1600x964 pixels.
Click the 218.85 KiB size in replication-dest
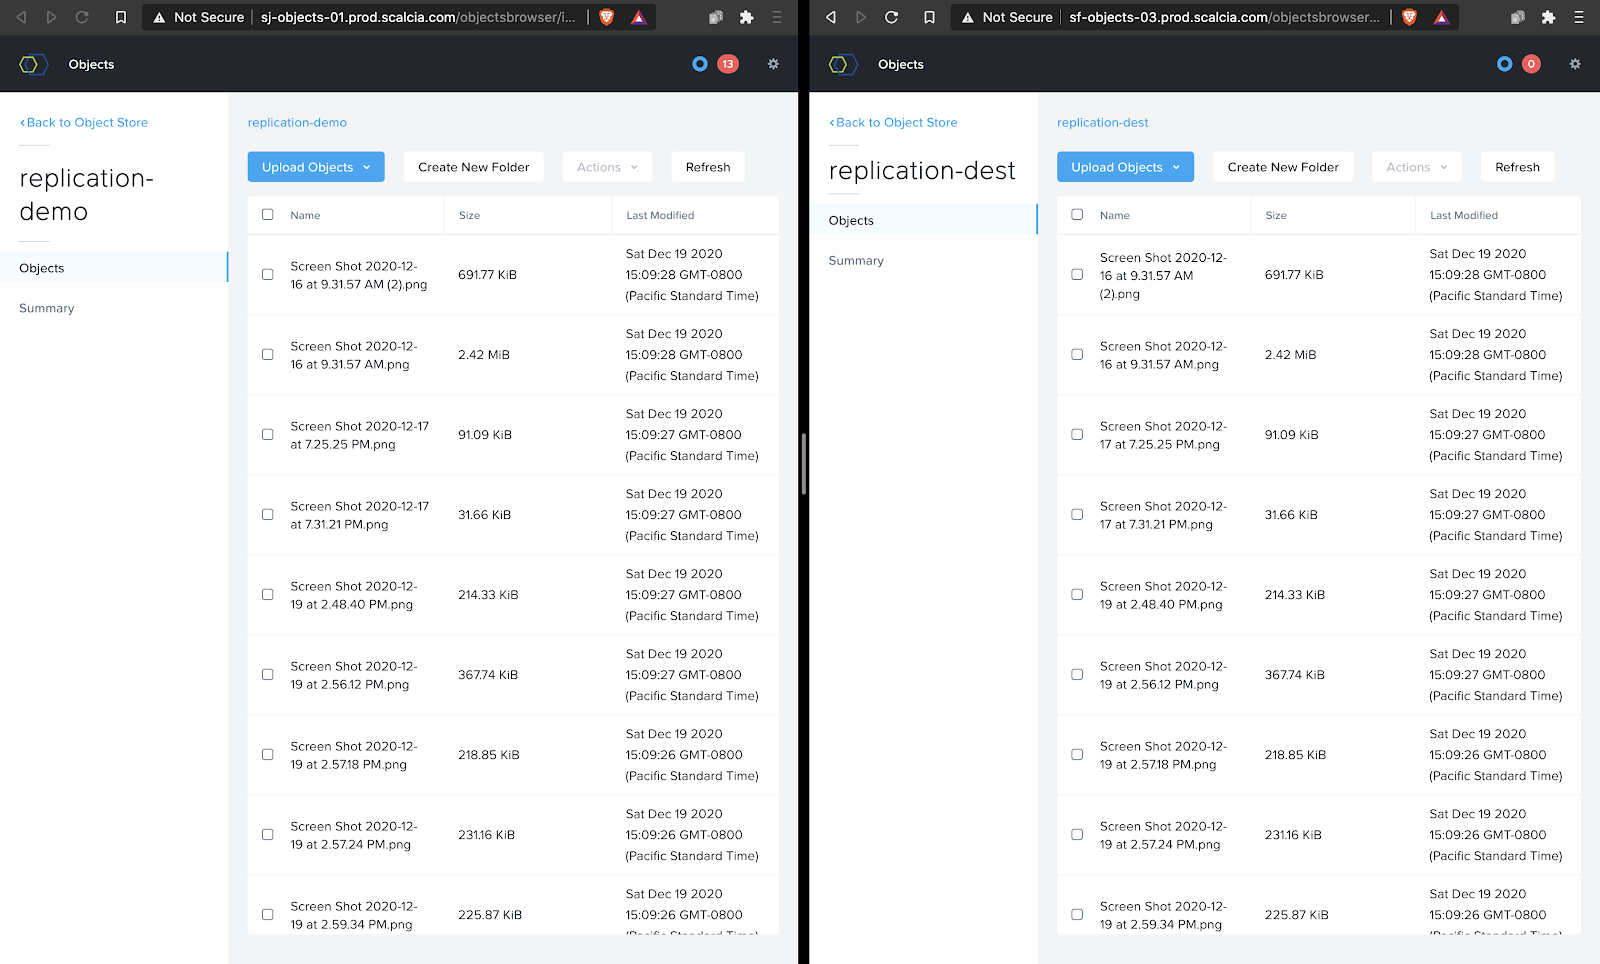click(x=1295, y=755)
